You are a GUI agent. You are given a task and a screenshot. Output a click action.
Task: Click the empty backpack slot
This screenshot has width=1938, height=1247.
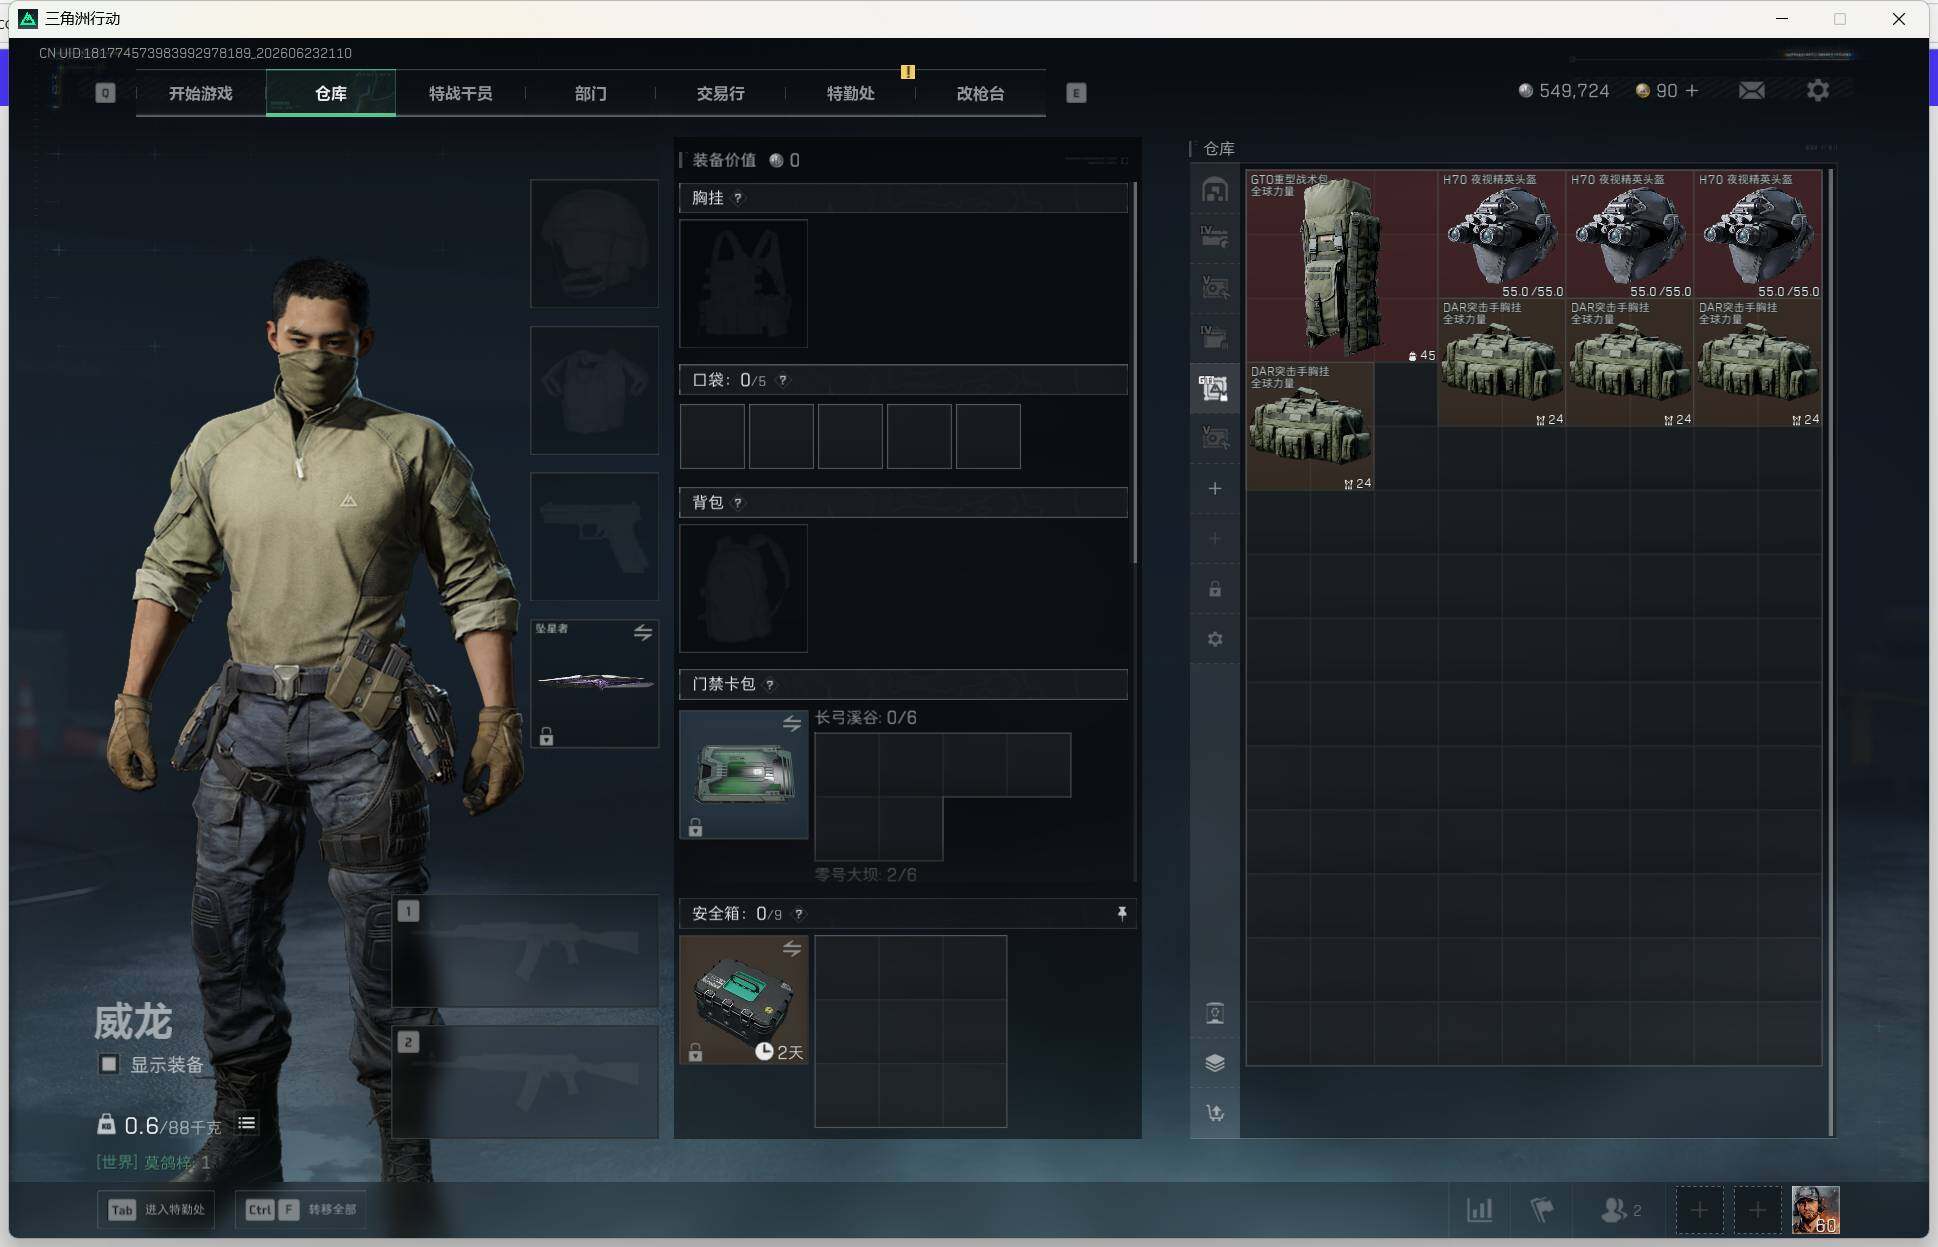[743, 588]
